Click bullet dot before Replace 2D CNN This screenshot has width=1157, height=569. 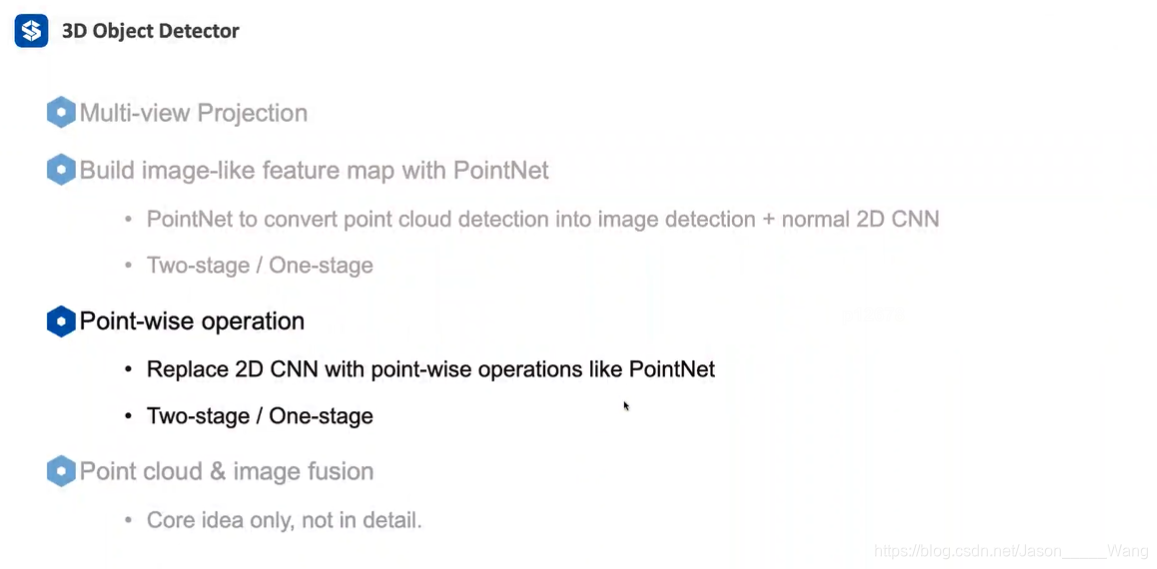(129, 369)
